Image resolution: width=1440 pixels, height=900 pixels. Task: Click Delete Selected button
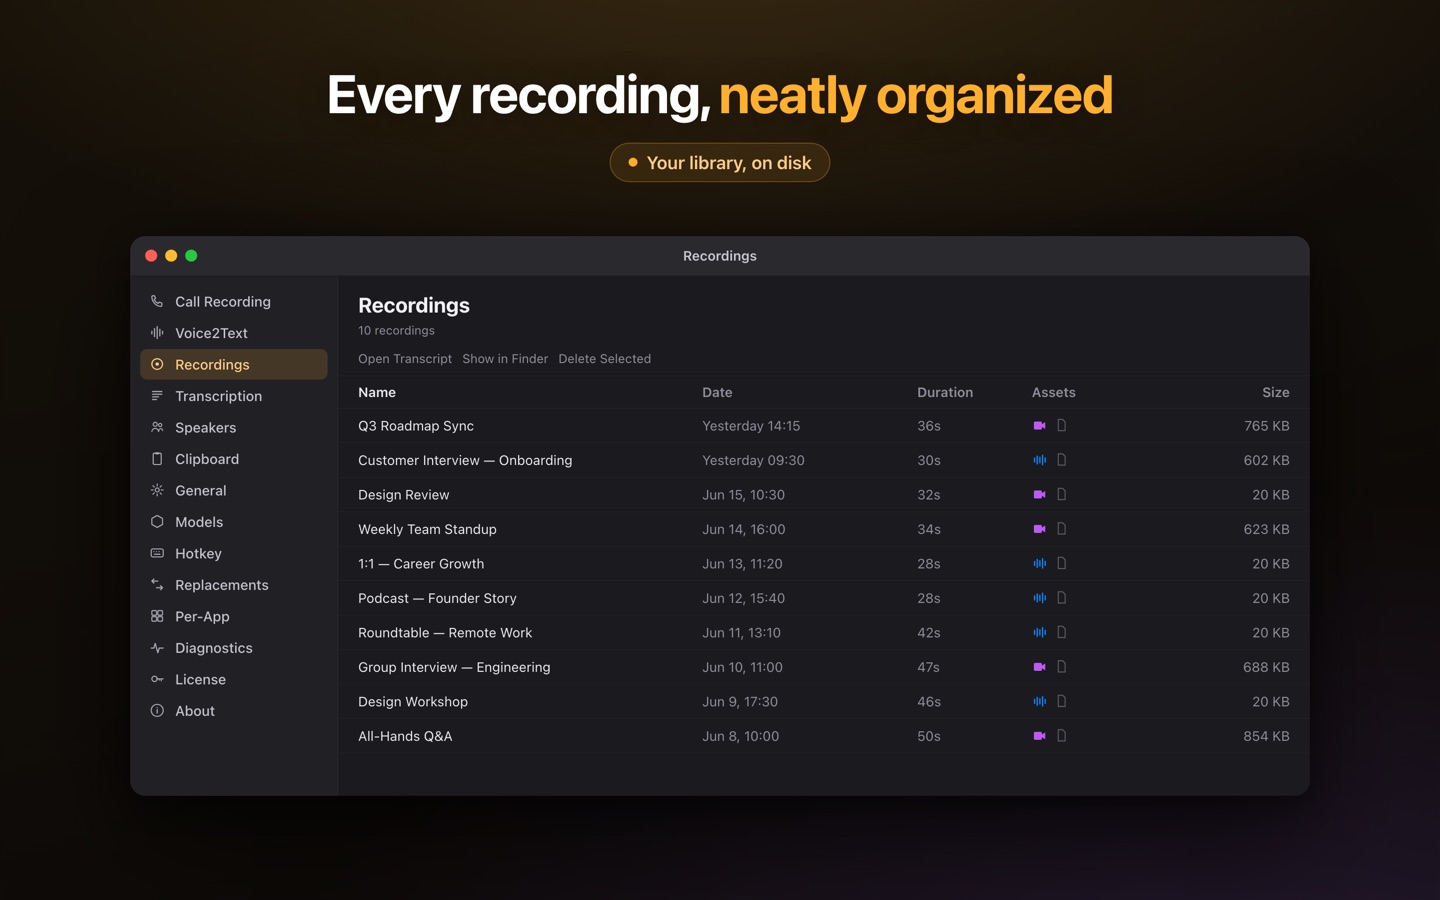point(604,359)
